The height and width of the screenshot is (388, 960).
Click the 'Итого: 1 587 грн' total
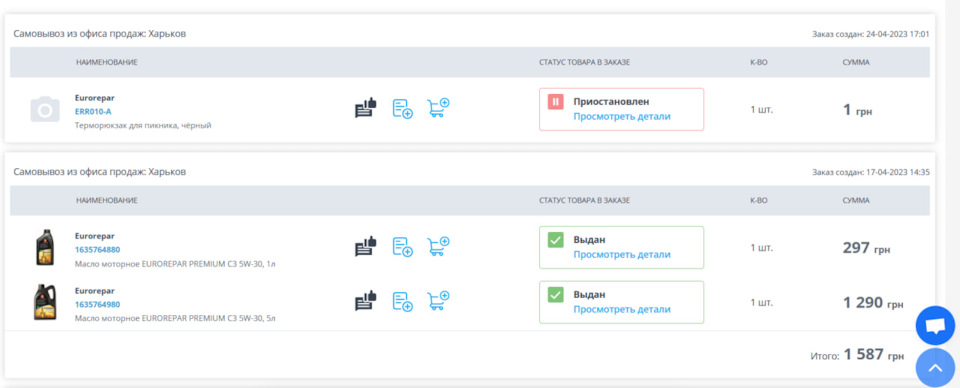tap(857, 354)
